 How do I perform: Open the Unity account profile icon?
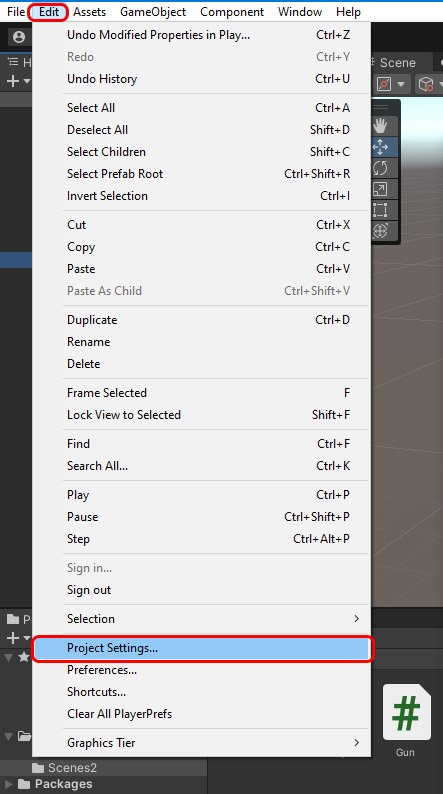pyautogui.click(x=19, y=37)
